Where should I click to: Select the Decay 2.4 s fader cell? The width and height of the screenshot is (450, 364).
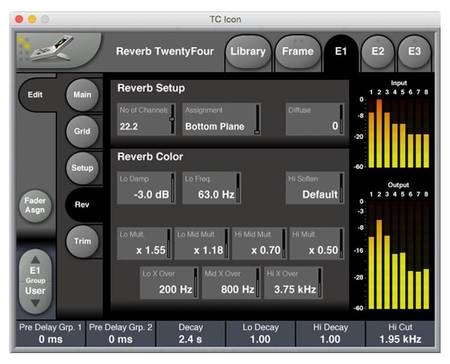click(x=191, y=334)
